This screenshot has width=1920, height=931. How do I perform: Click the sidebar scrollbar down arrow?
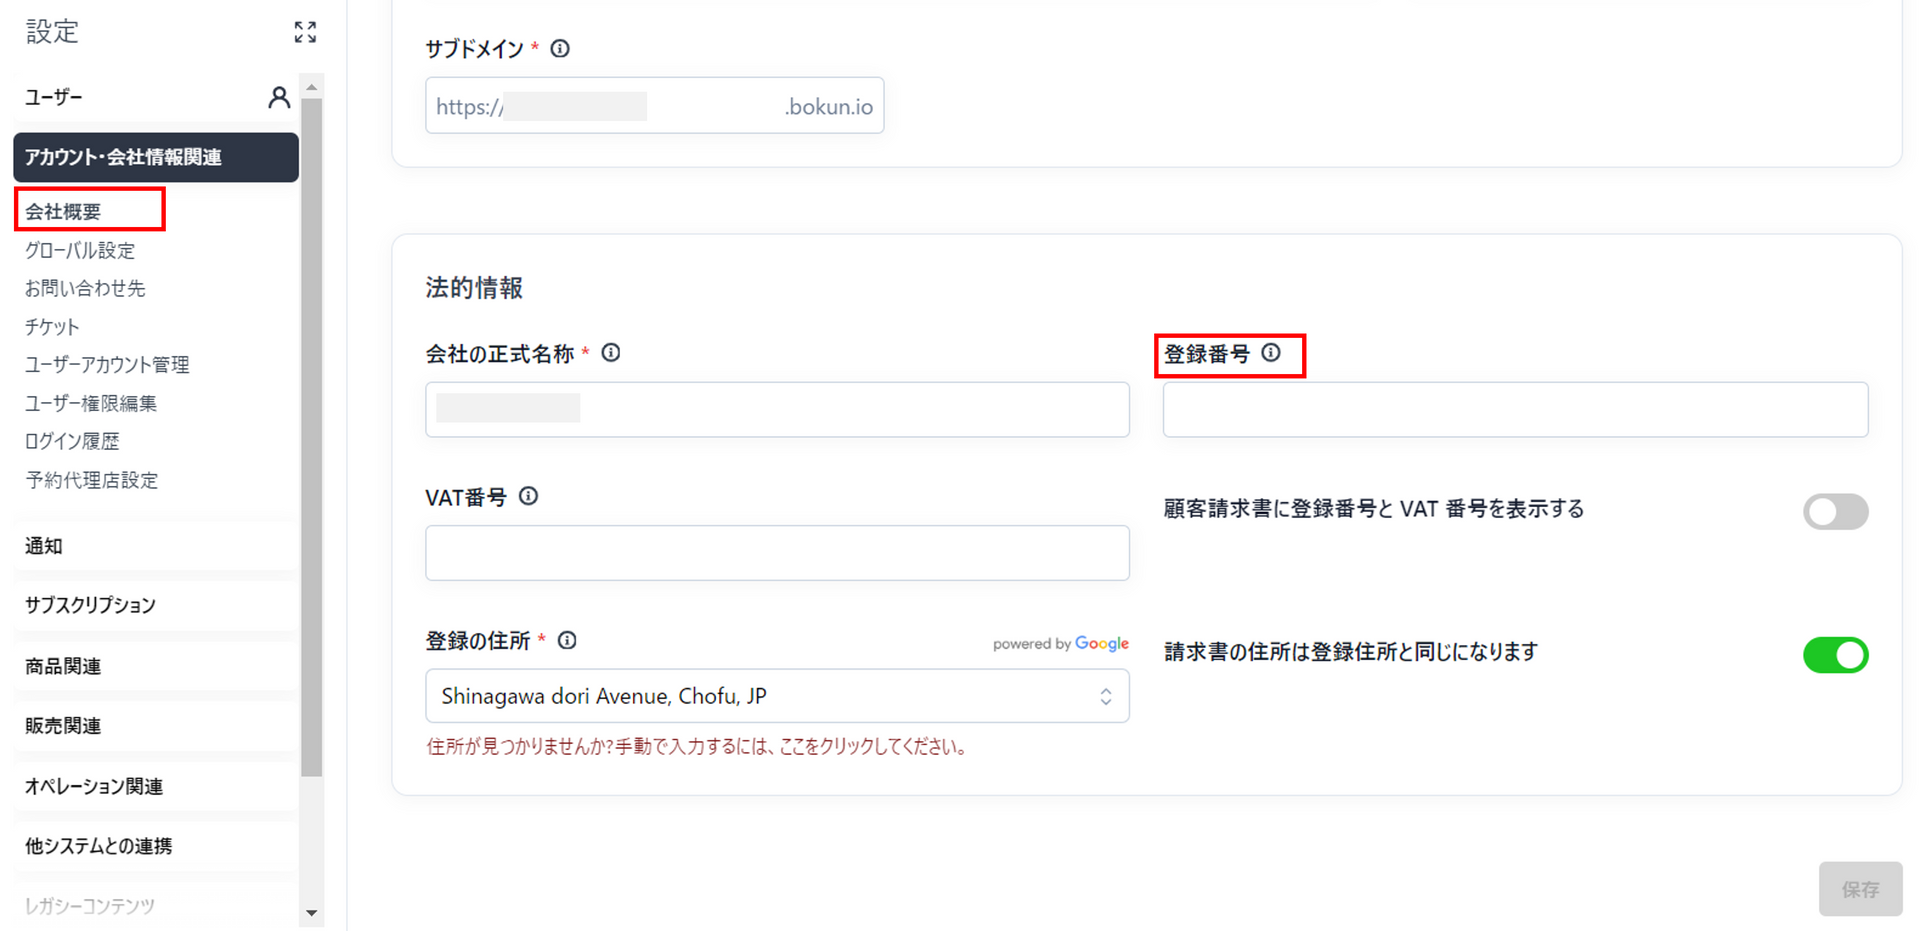(x=312, y=912)
